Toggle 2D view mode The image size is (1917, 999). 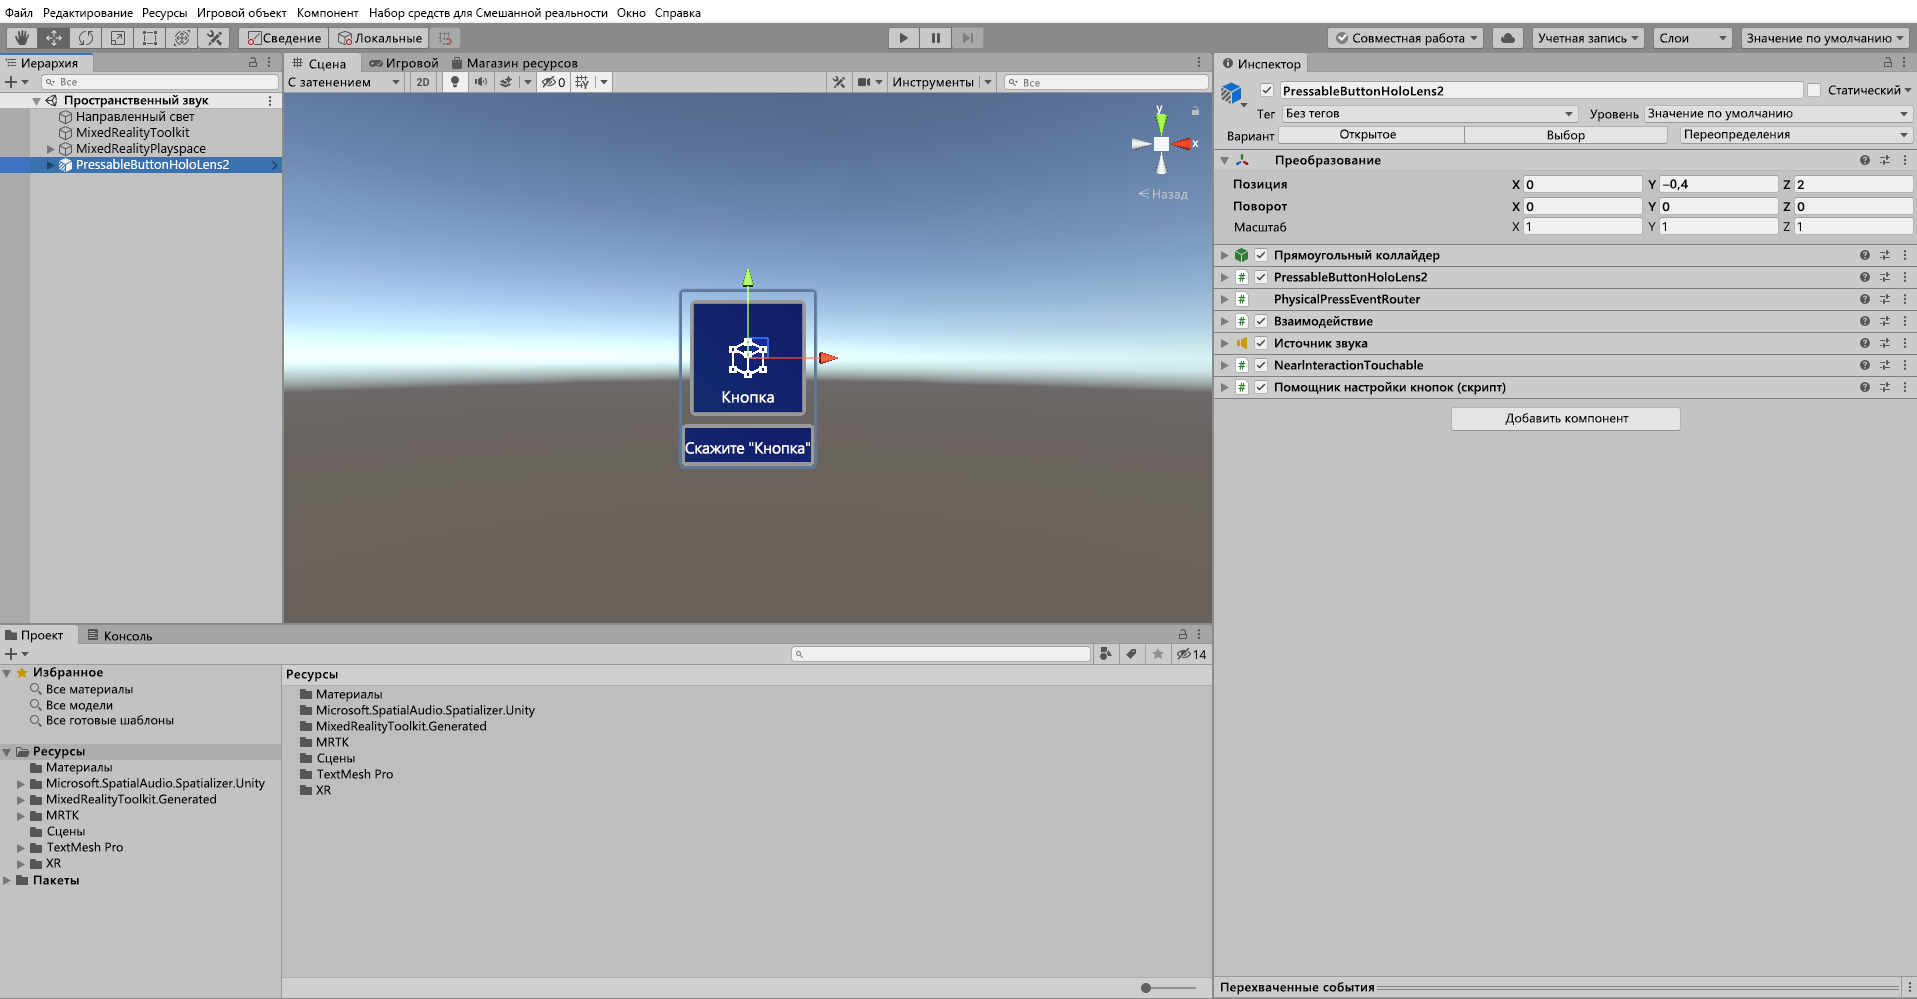tap(423, 82)
